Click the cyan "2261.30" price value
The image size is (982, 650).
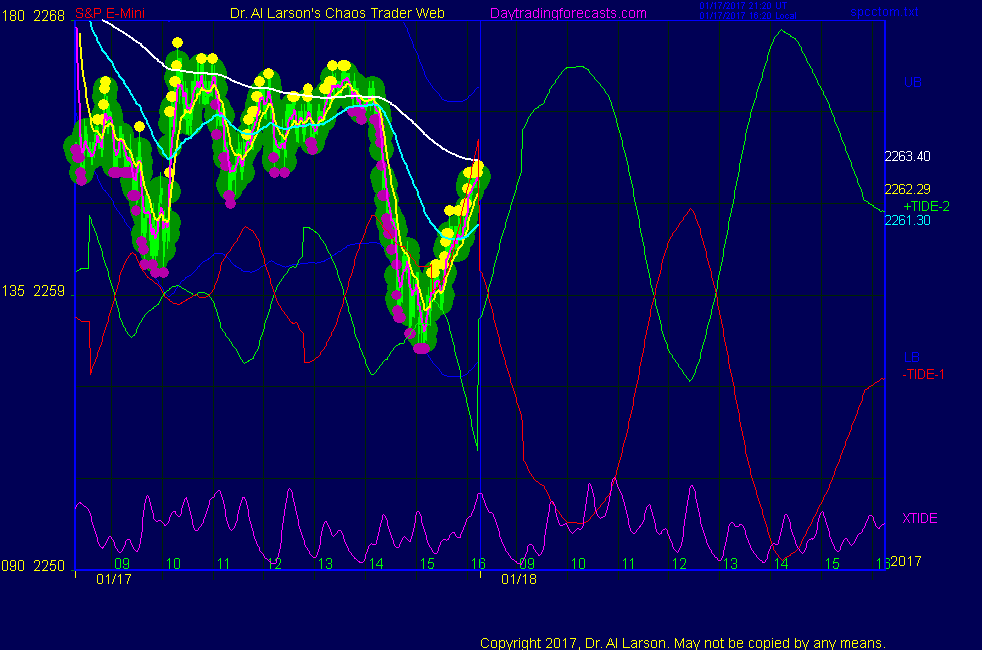907,220
